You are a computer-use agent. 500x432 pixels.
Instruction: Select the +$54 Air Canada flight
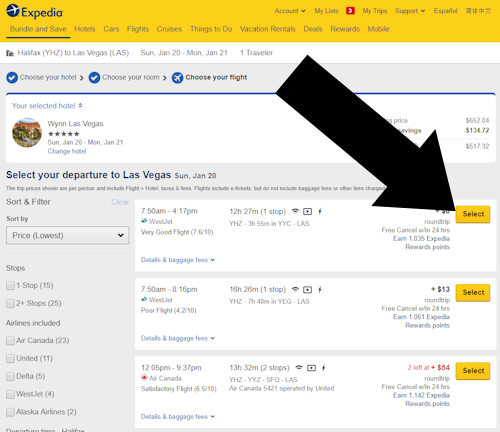pos(473,371)
